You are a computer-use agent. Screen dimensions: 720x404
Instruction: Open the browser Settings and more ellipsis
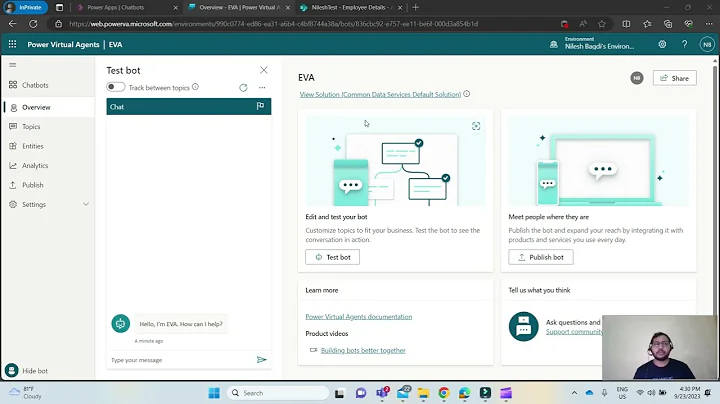709,24
